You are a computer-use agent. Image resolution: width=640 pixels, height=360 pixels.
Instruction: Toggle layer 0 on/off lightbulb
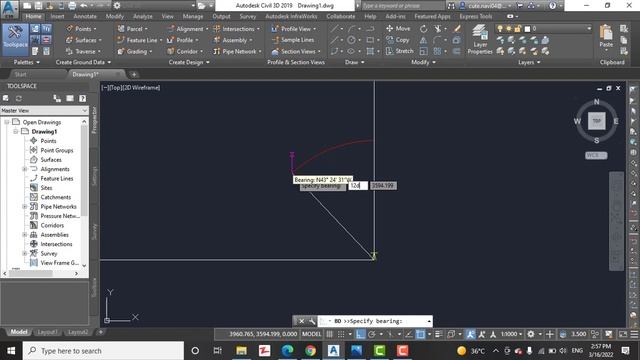pos(500,29)
